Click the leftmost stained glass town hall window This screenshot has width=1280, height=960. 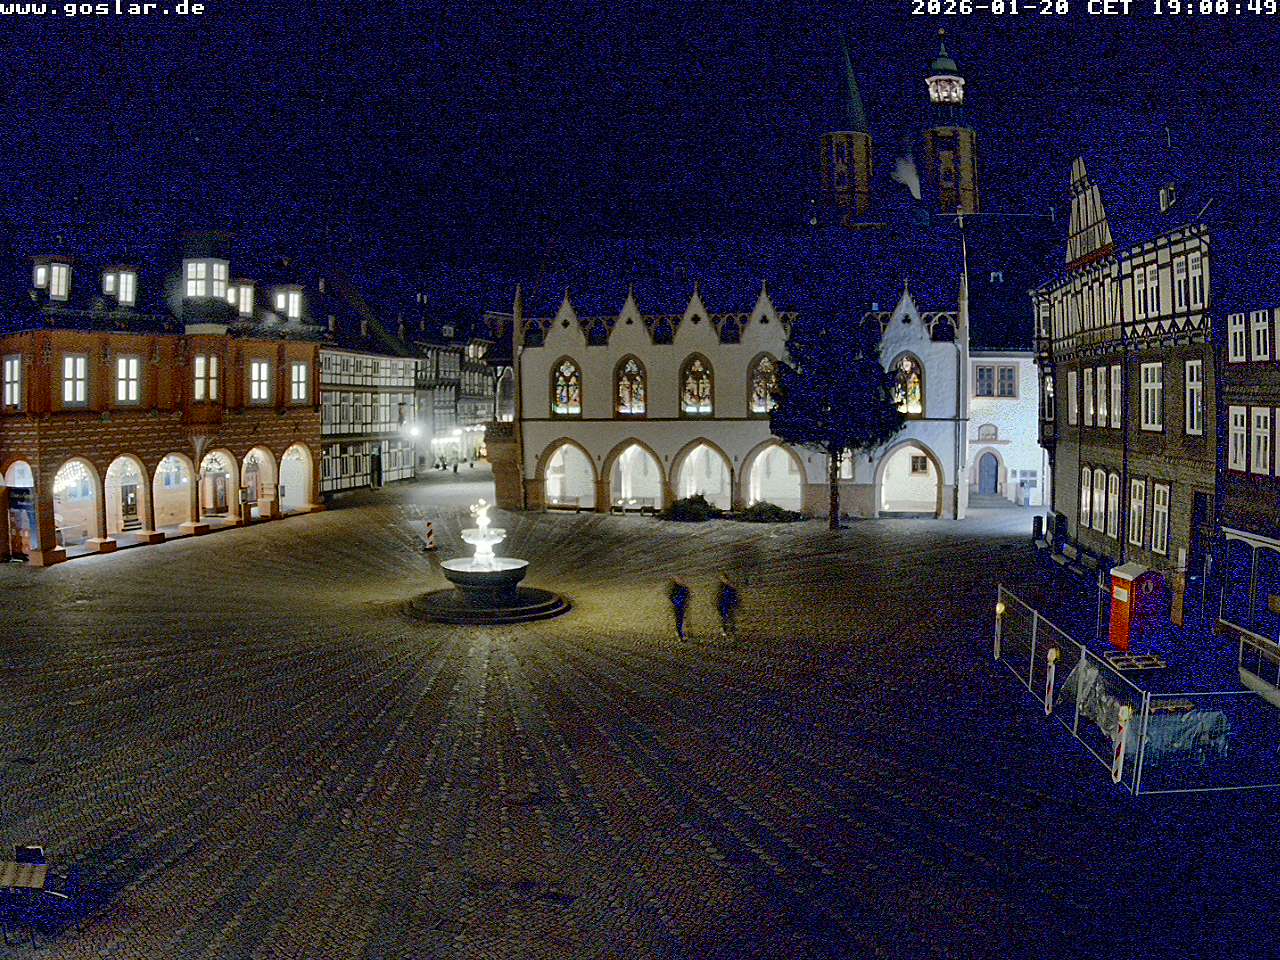click(566, 386)
